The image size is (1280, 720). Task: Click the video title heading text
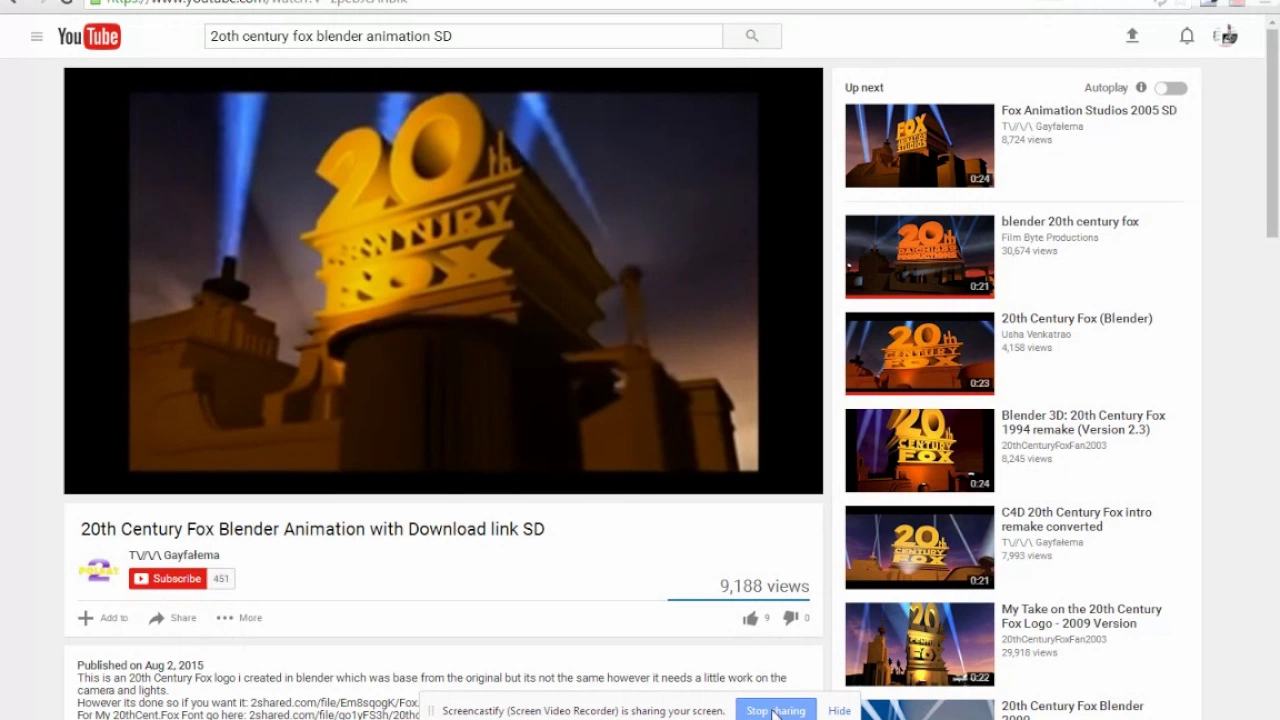coord(313,529)
